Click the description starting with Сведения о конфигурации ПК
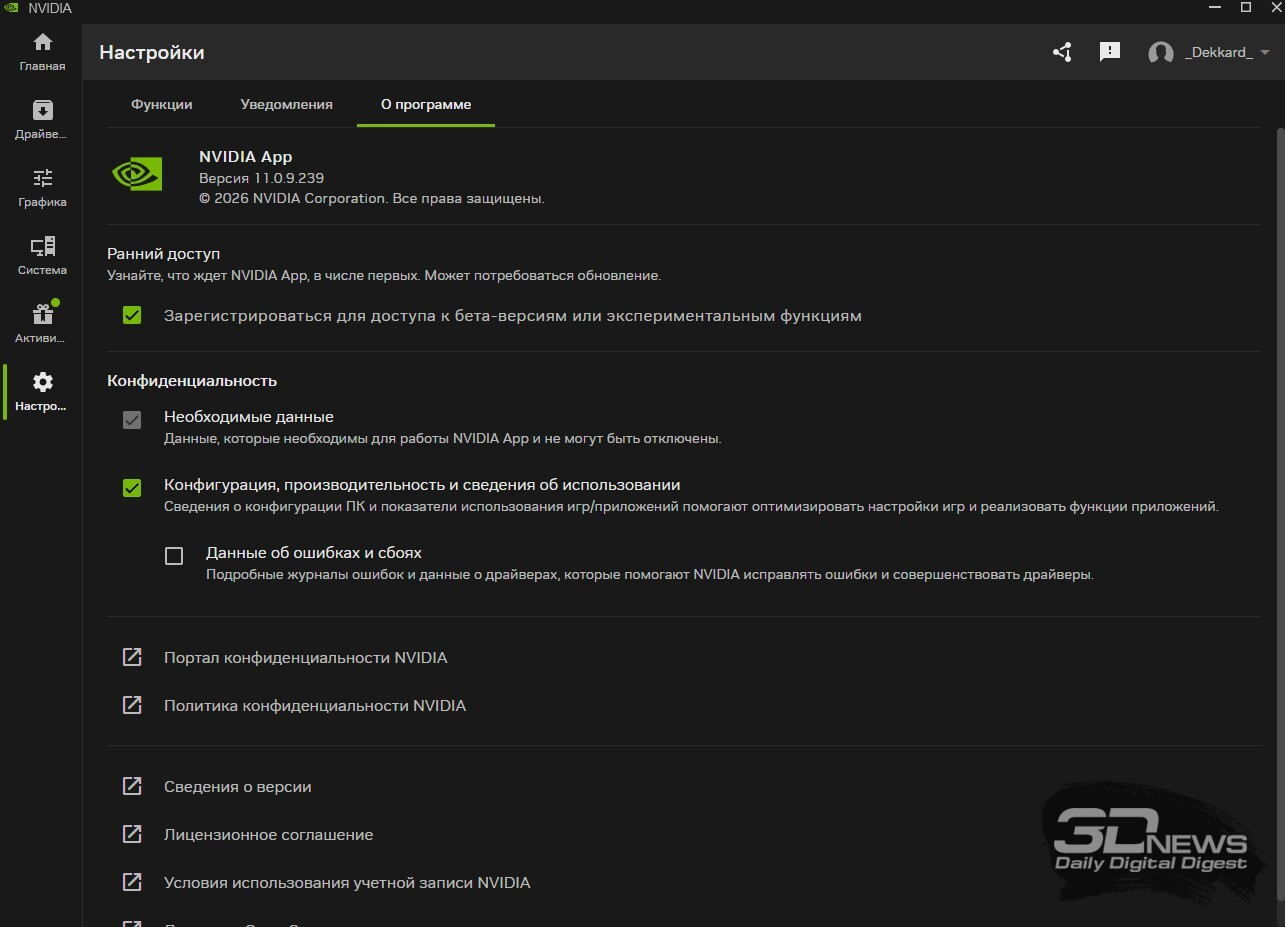 691,507
